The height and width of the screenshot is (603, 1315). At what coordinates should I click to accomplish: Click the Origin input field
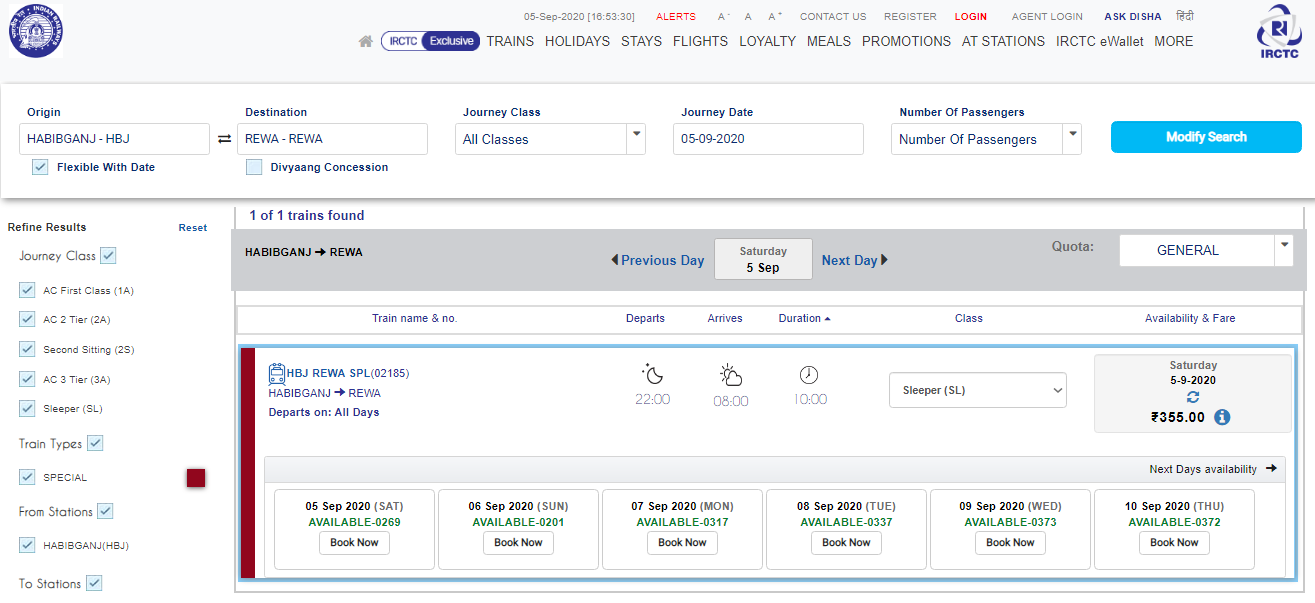(x=114, y=139)
